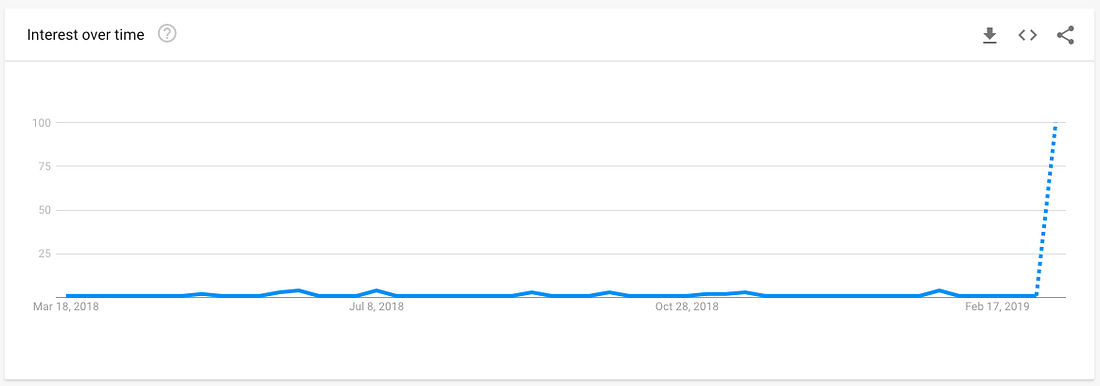Screen dimensions: 1100x386
Task: Click the small bump just before Feb 17, 2019
Action: tap(939, 291)
